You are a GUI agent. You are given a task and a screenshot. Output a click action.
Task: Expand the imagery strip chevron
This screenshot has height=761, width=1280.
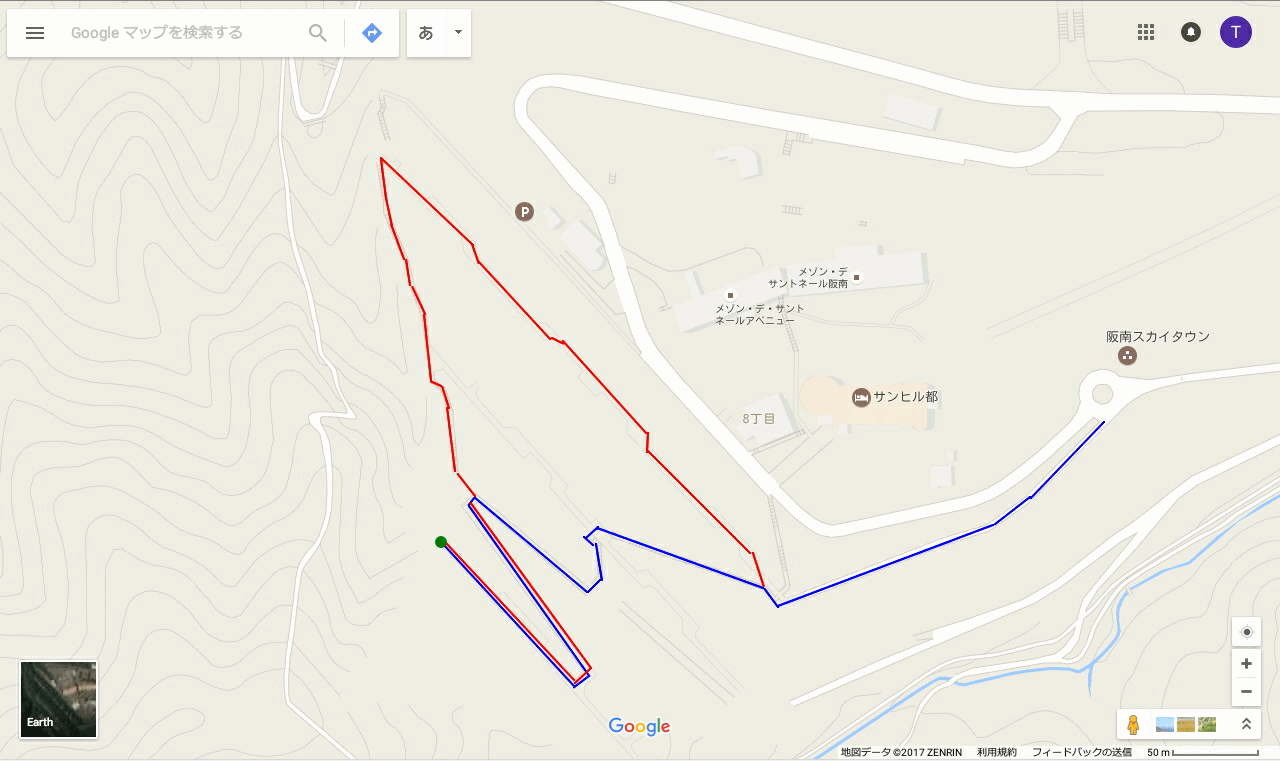[1246, 724]
